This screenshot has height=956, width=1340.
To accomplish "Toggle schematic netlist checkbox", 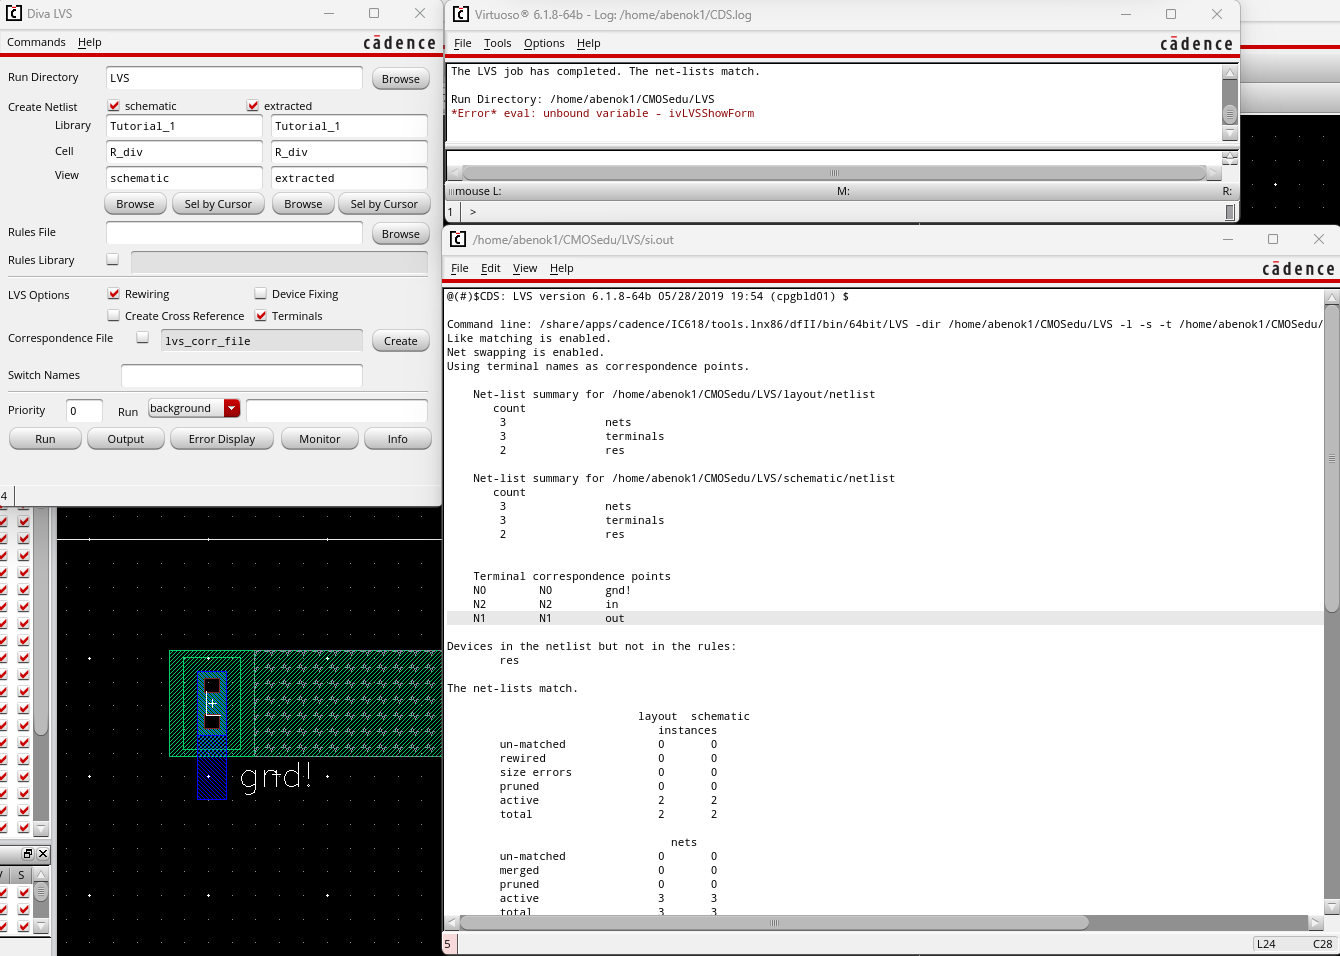I will [x=114, y=106].
